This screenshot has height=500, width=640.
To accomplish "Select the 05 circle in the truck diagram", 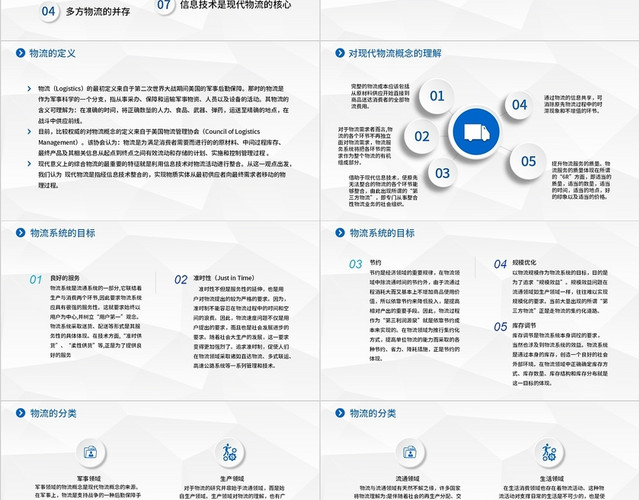I will (528, 161).
